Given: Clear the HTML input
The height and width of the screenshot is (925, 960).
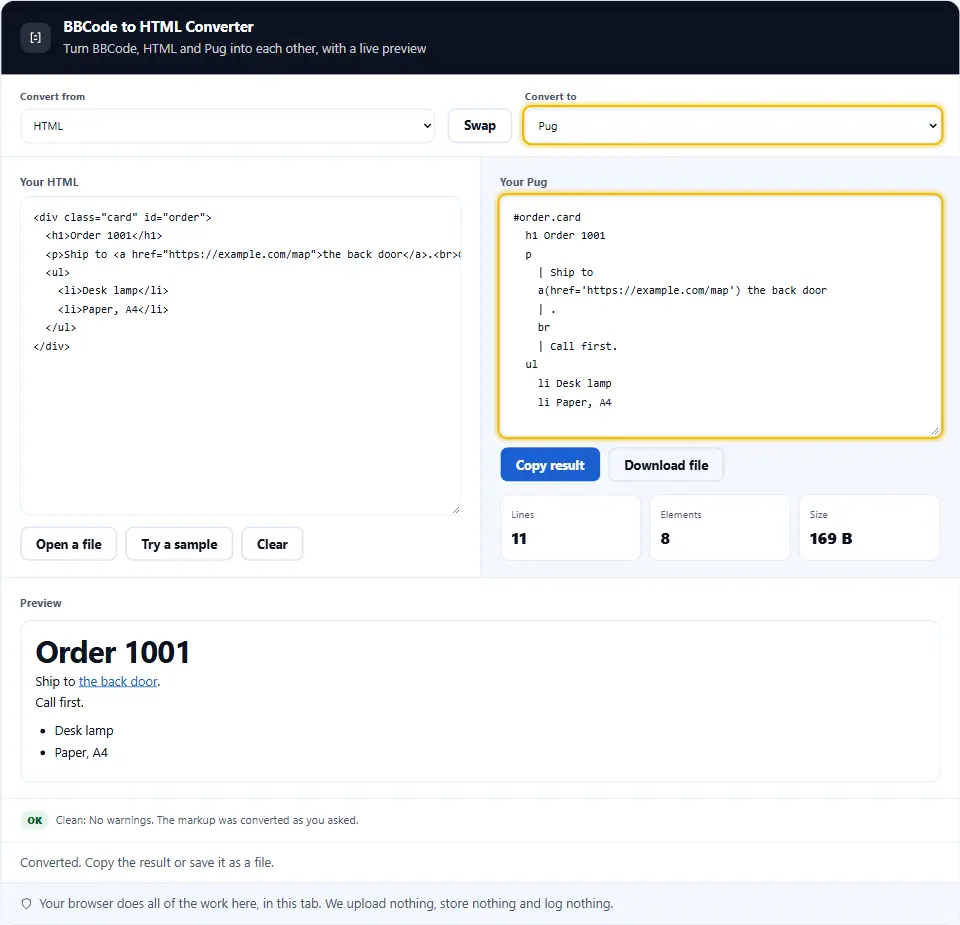Looking at the screenshot, I should 272,544.
